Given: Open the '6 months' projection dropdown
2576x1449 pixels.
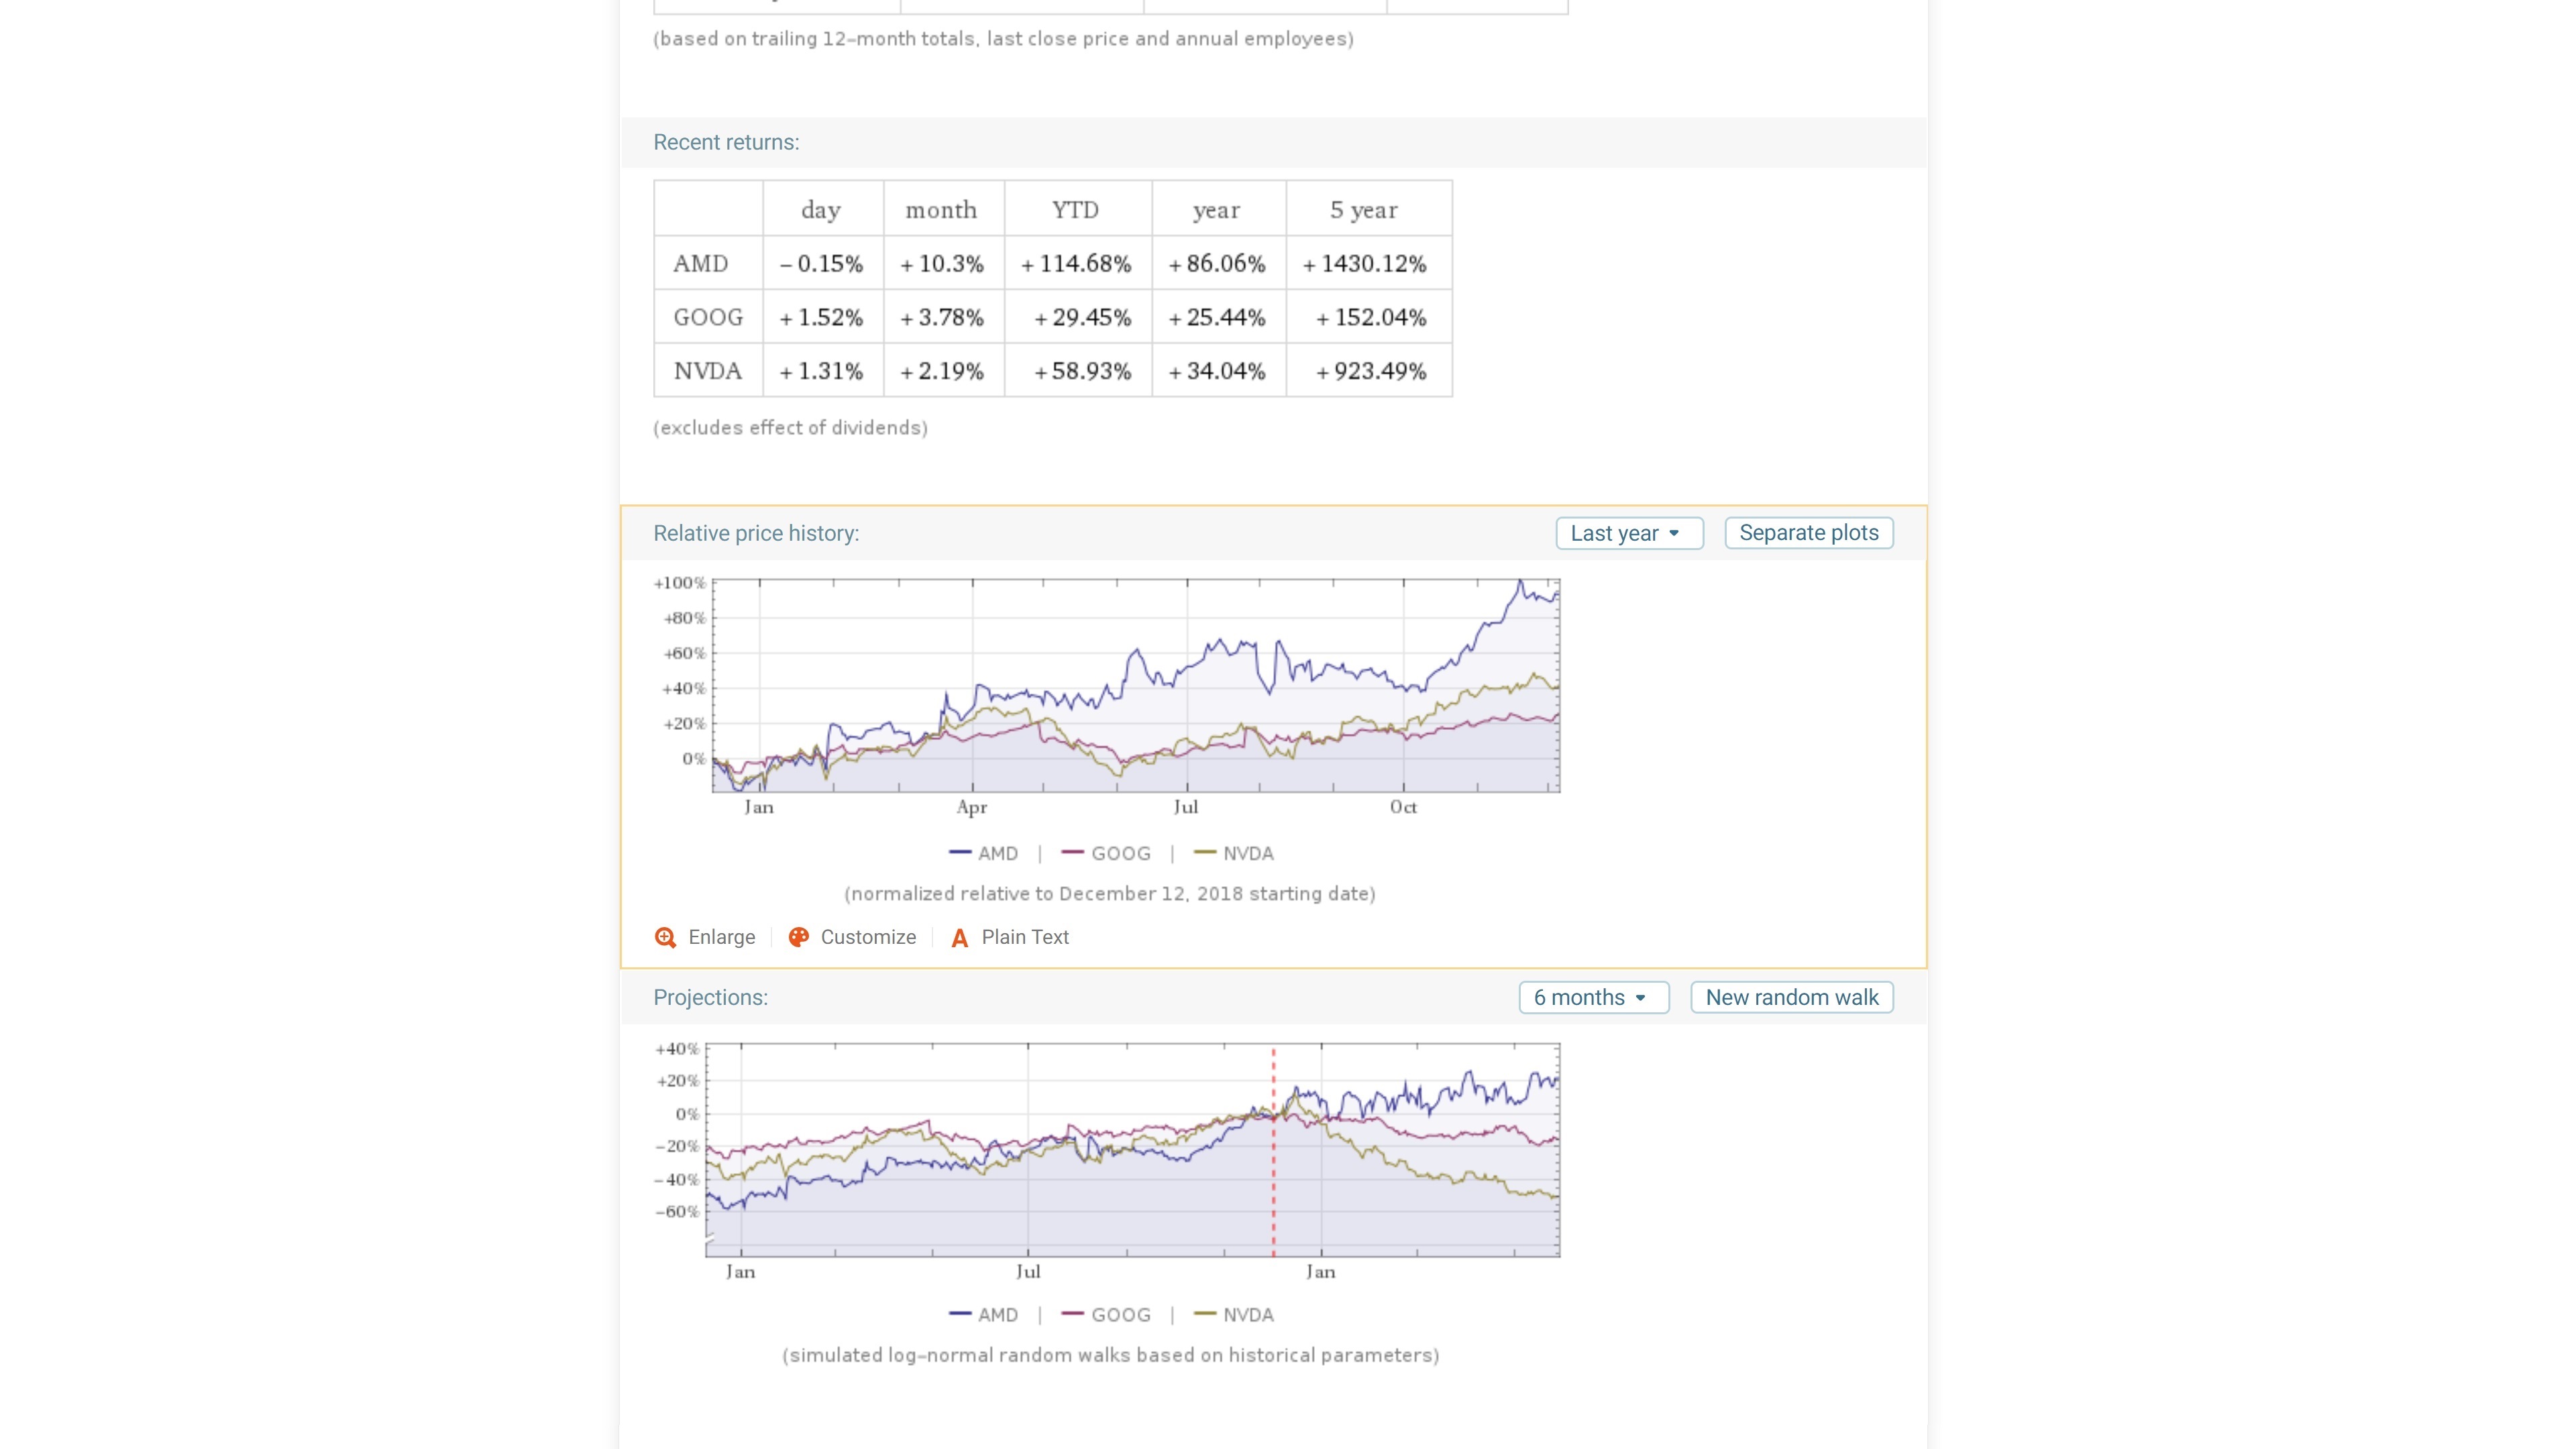Looking at the screenshot, I should pos(1593,997).
